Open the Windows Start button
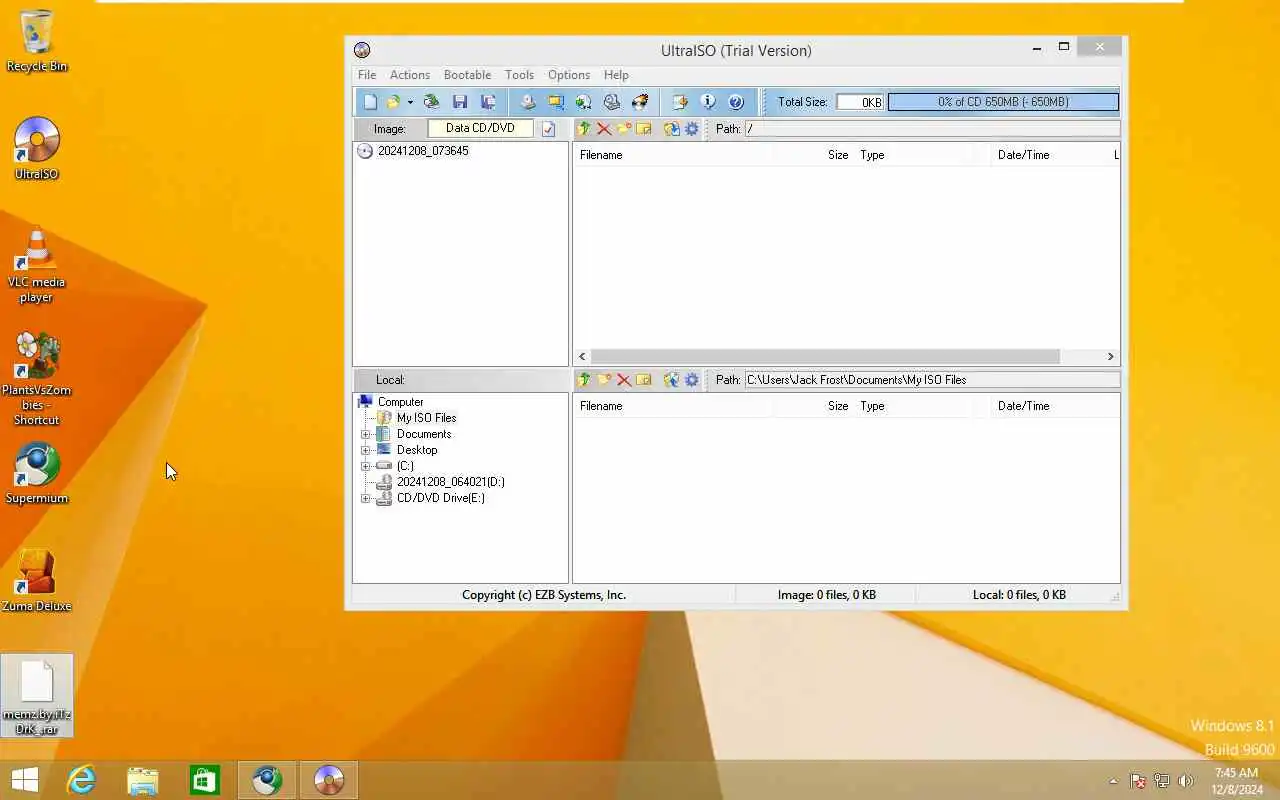Image resolution: width=1280 pixels, height=800 pixels. coord(24,780)
